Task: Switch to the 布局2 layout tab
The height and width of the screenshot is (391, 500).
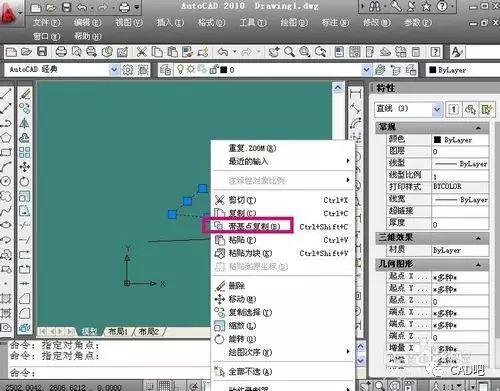Action: (x=149, y=331)
